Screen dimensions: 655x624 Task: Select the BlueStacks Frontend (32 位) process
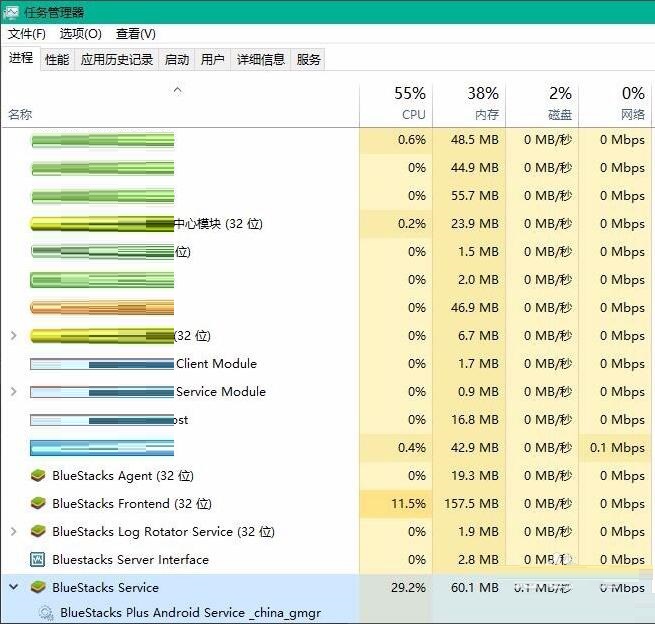[x=132, y=503]
